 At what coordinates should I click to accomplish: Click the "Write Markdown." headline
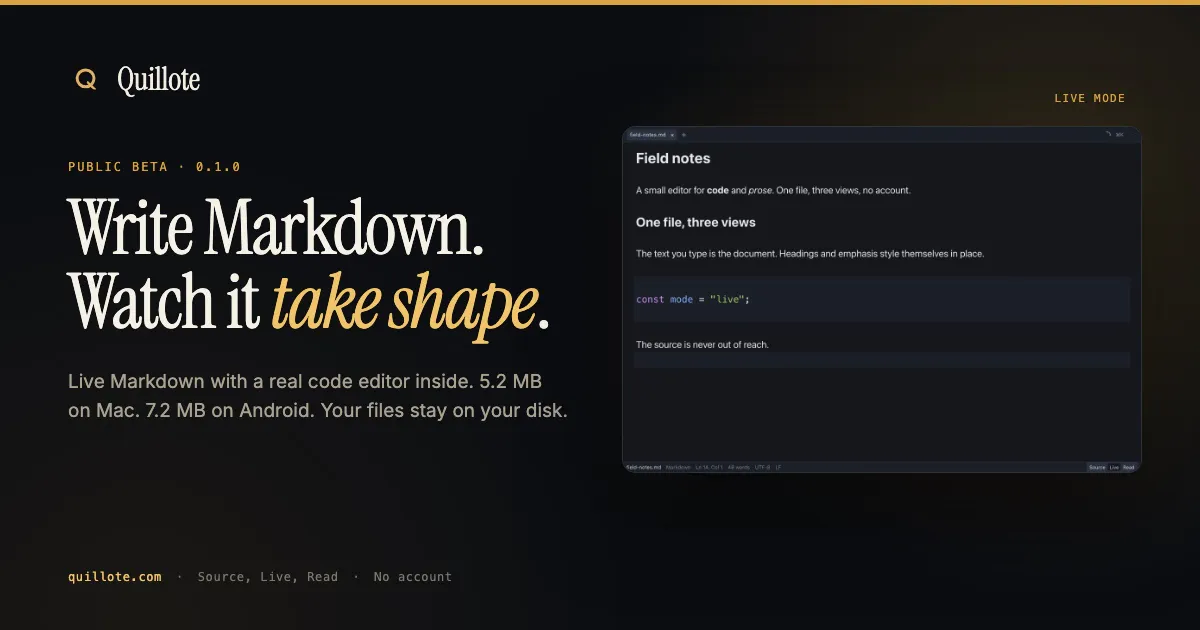click(276, 227)
